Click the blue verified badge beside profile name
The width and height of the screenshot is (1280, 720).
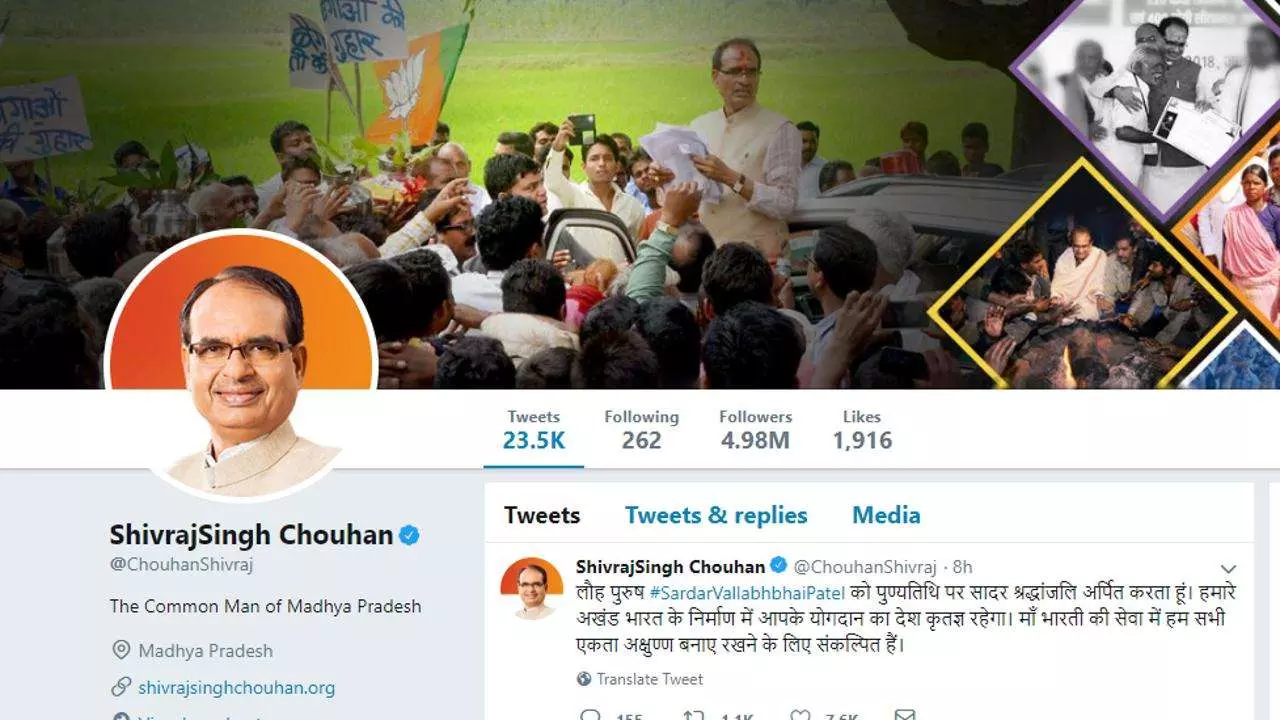(x=409, y=535)
